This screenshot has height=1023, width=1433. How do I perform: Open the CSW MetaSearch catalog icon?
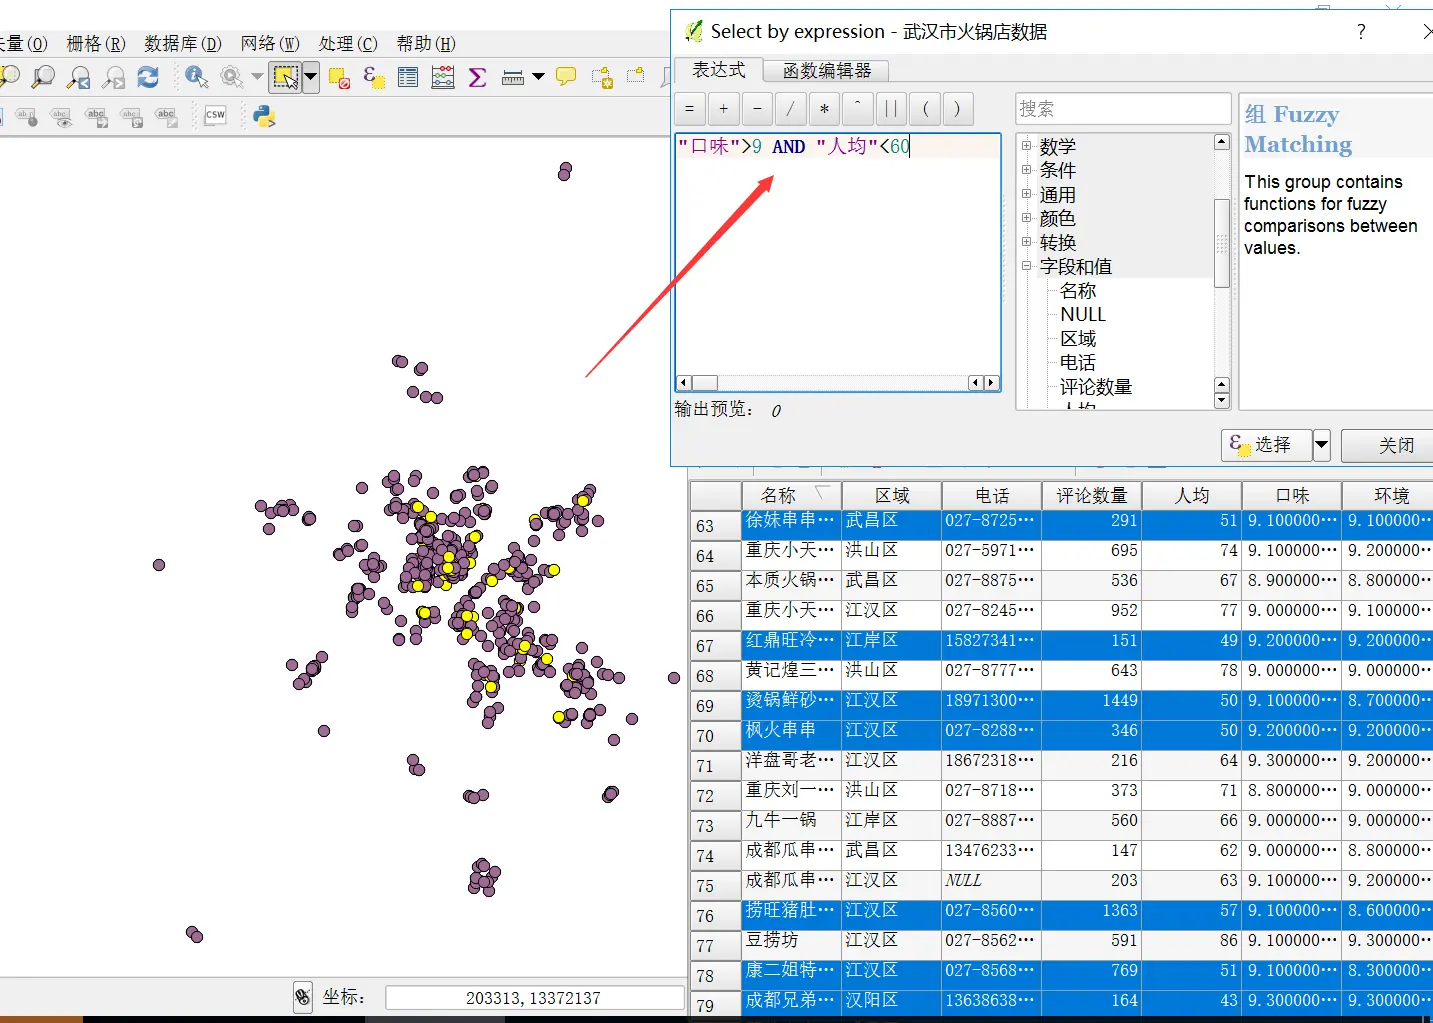(215, 116)
